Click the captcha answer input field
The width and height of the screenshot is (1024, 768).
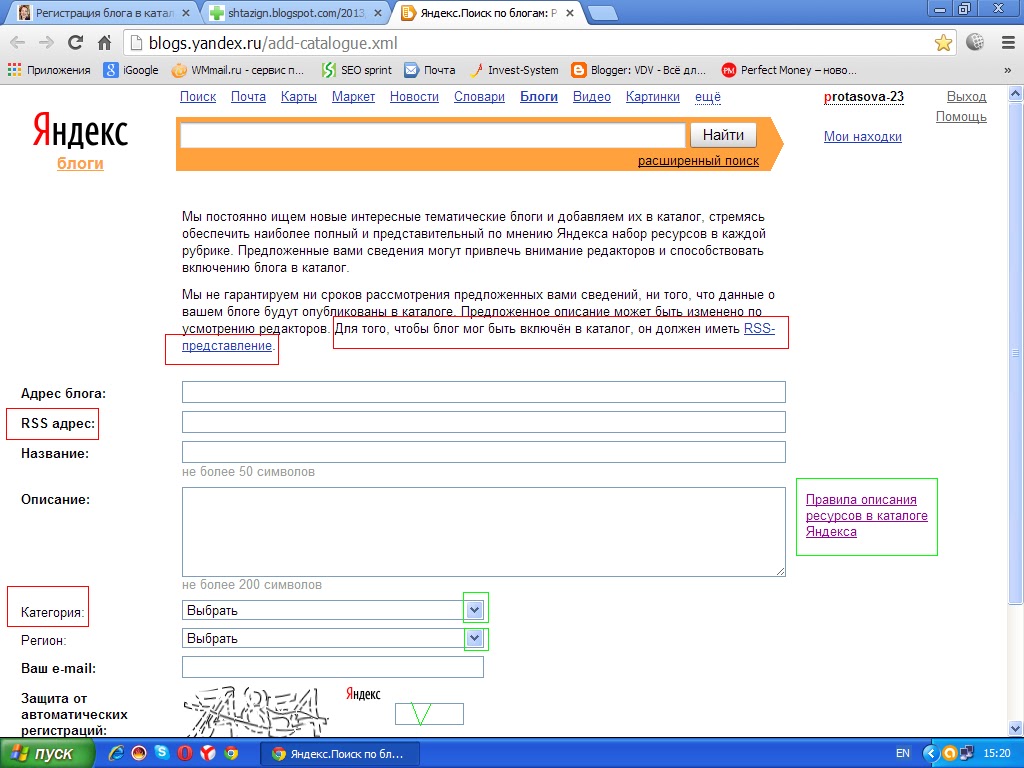429,714
